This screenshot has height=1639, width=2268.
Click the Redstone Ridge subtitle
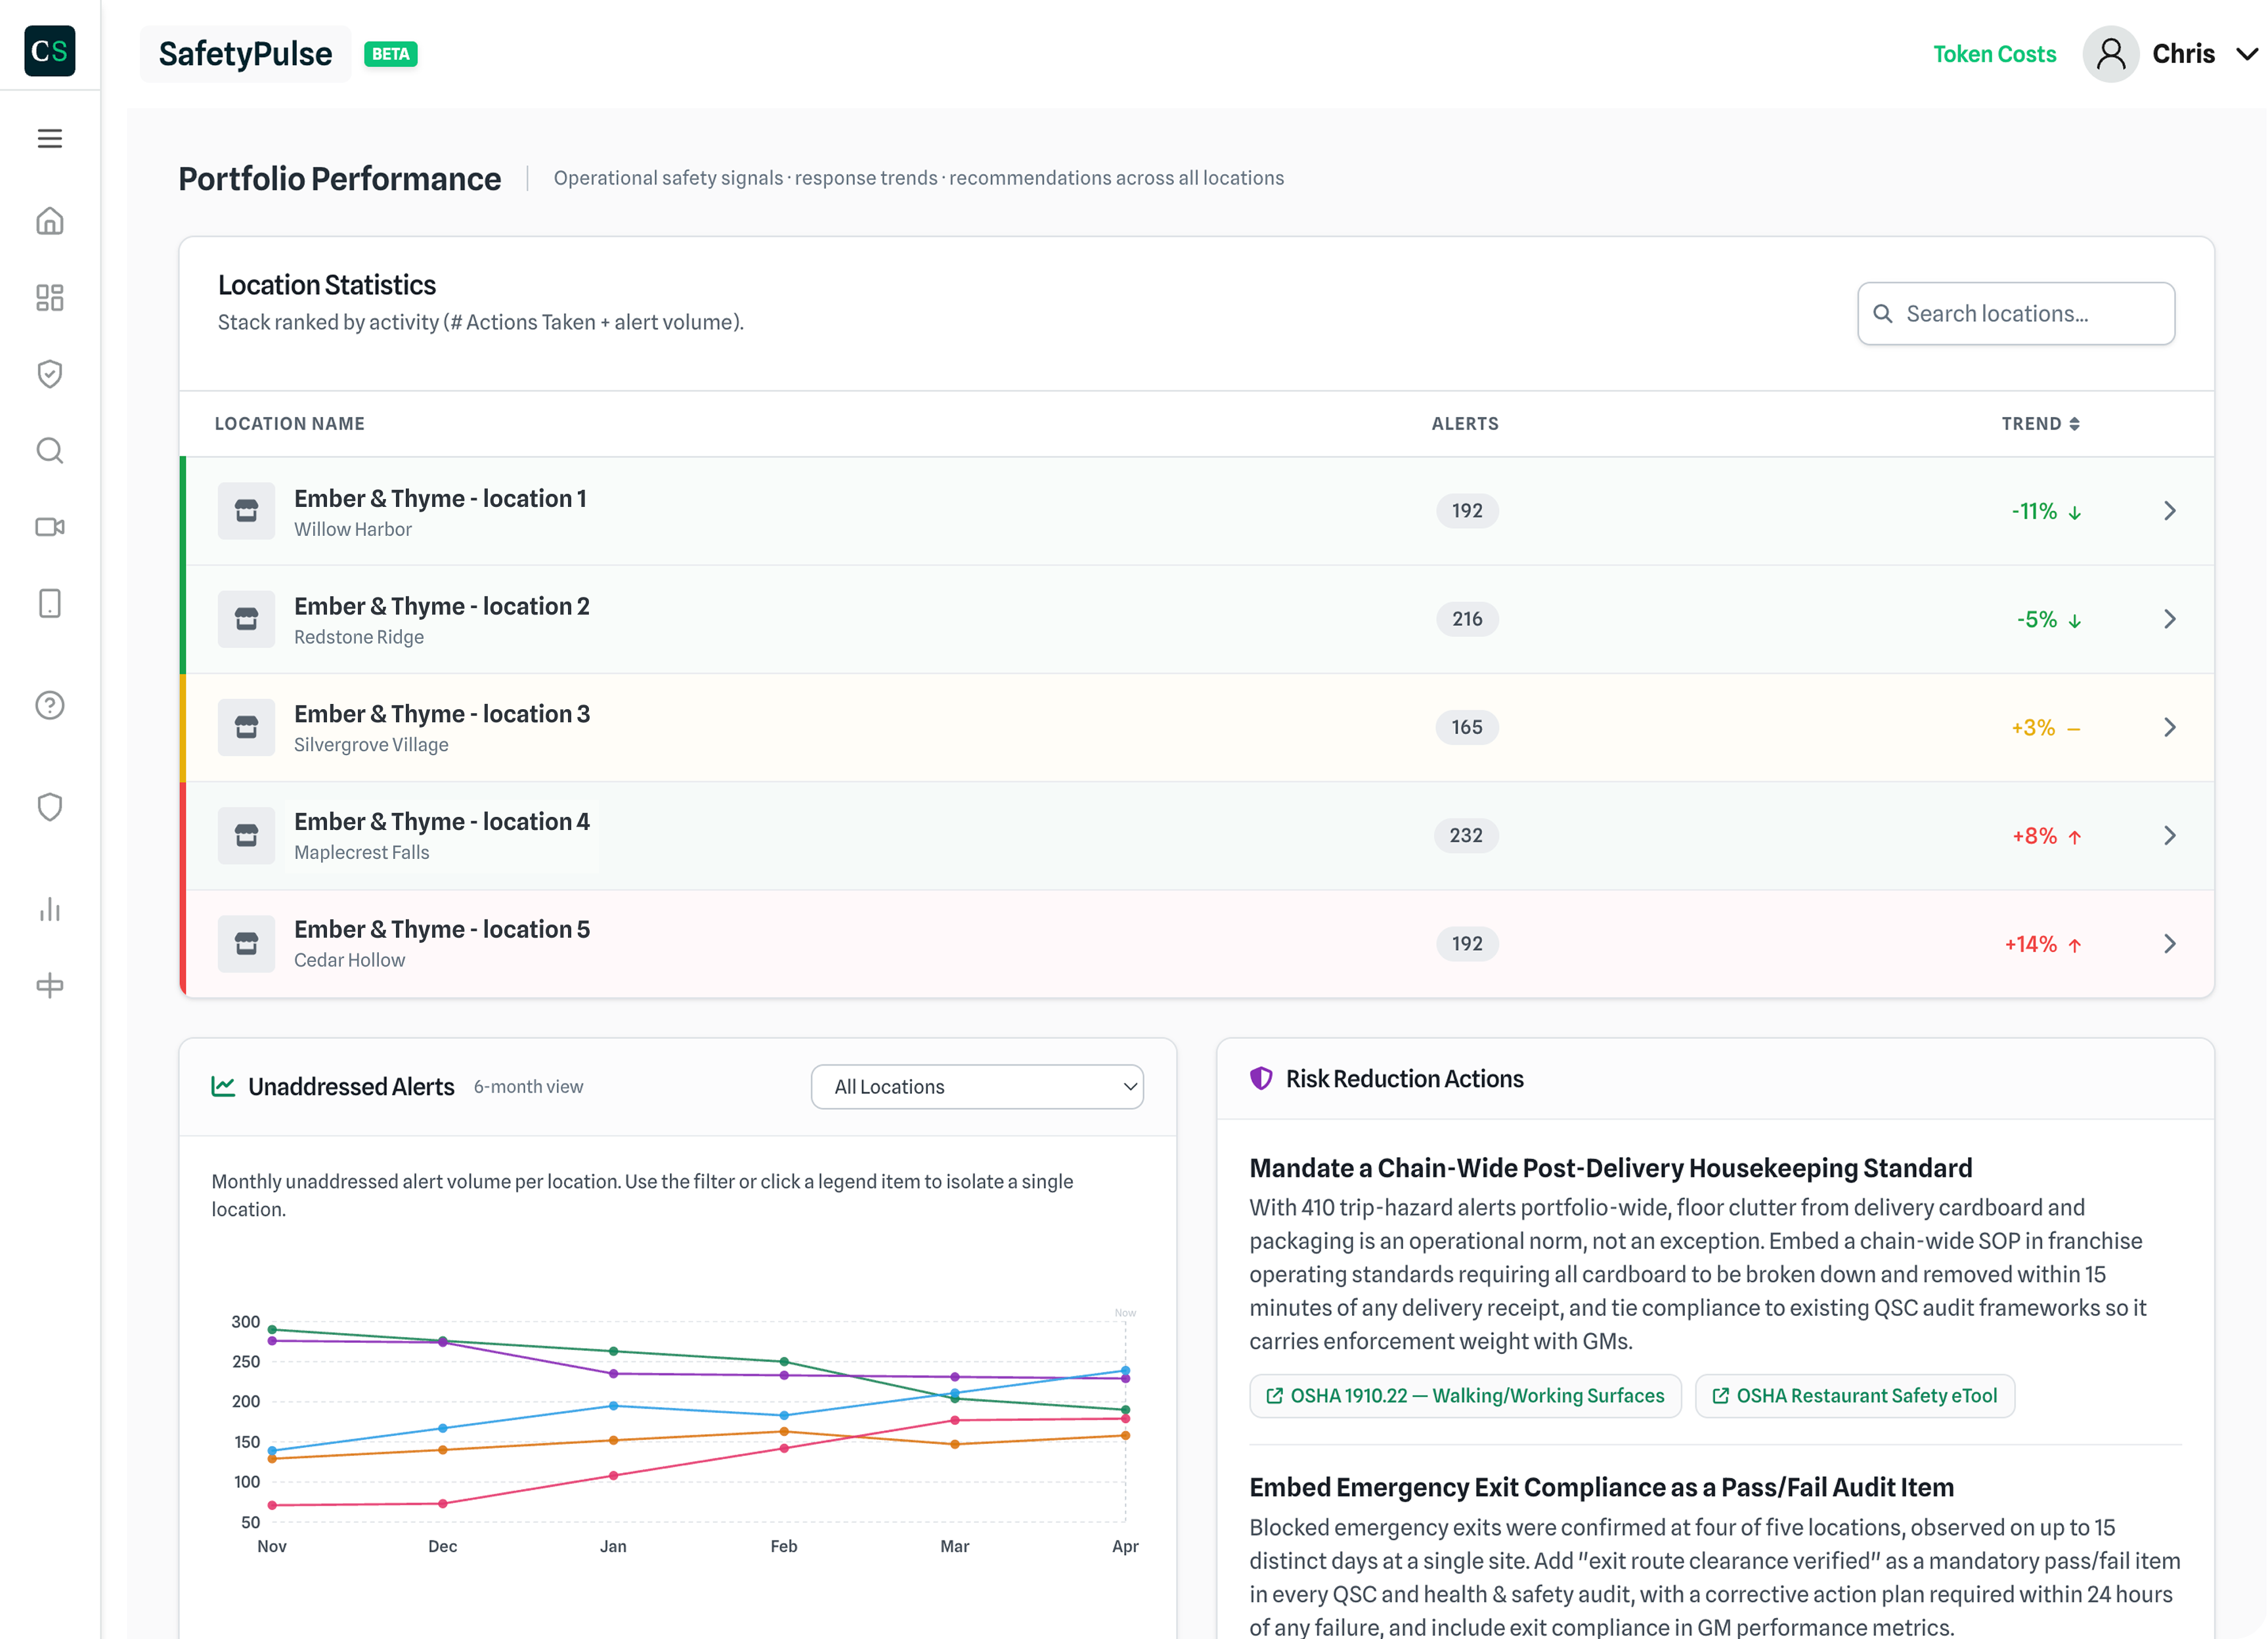359,637
